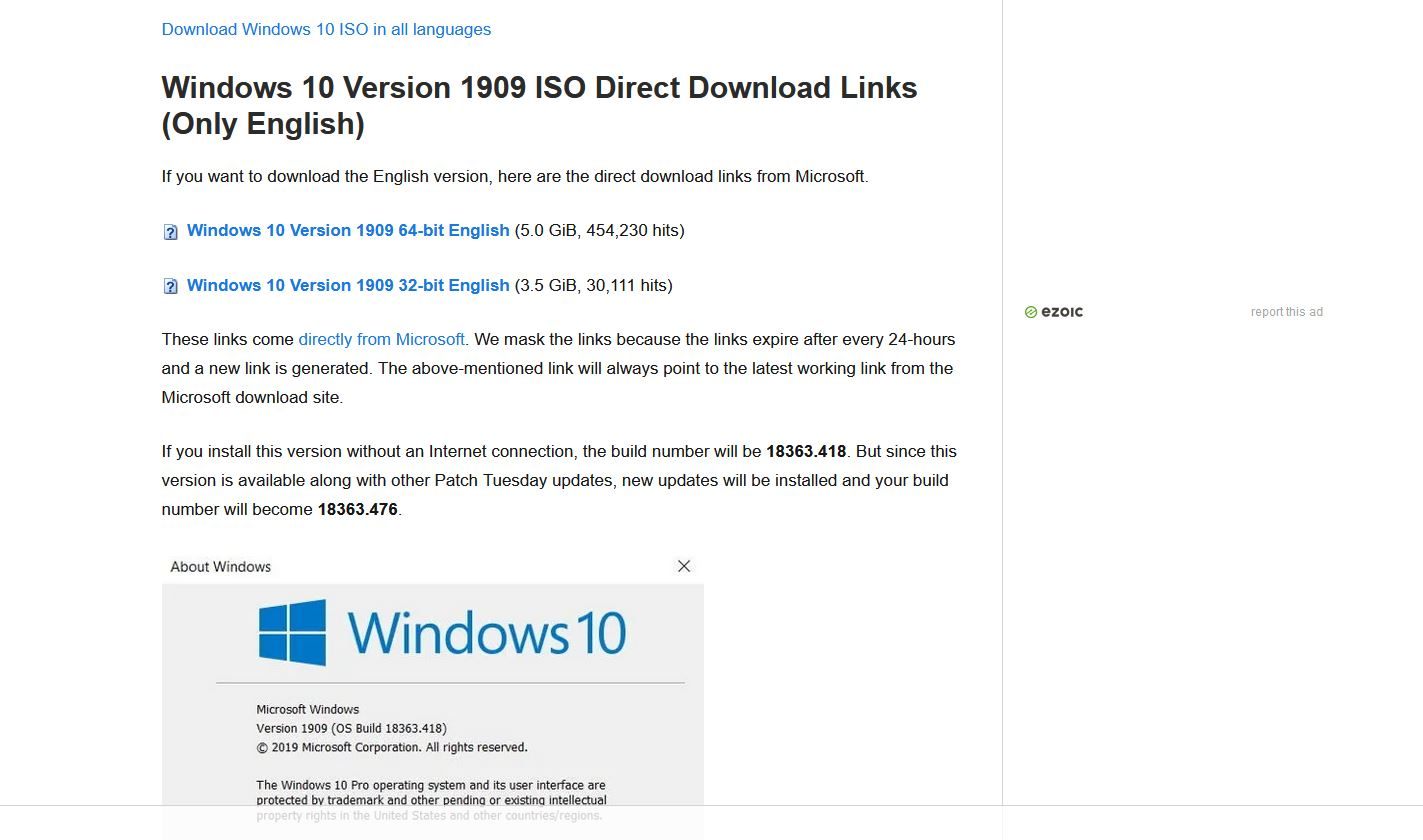Select the bold 18363.418 build number text
This screenshot has width=1423, height=840.
[x=805, y=451]
